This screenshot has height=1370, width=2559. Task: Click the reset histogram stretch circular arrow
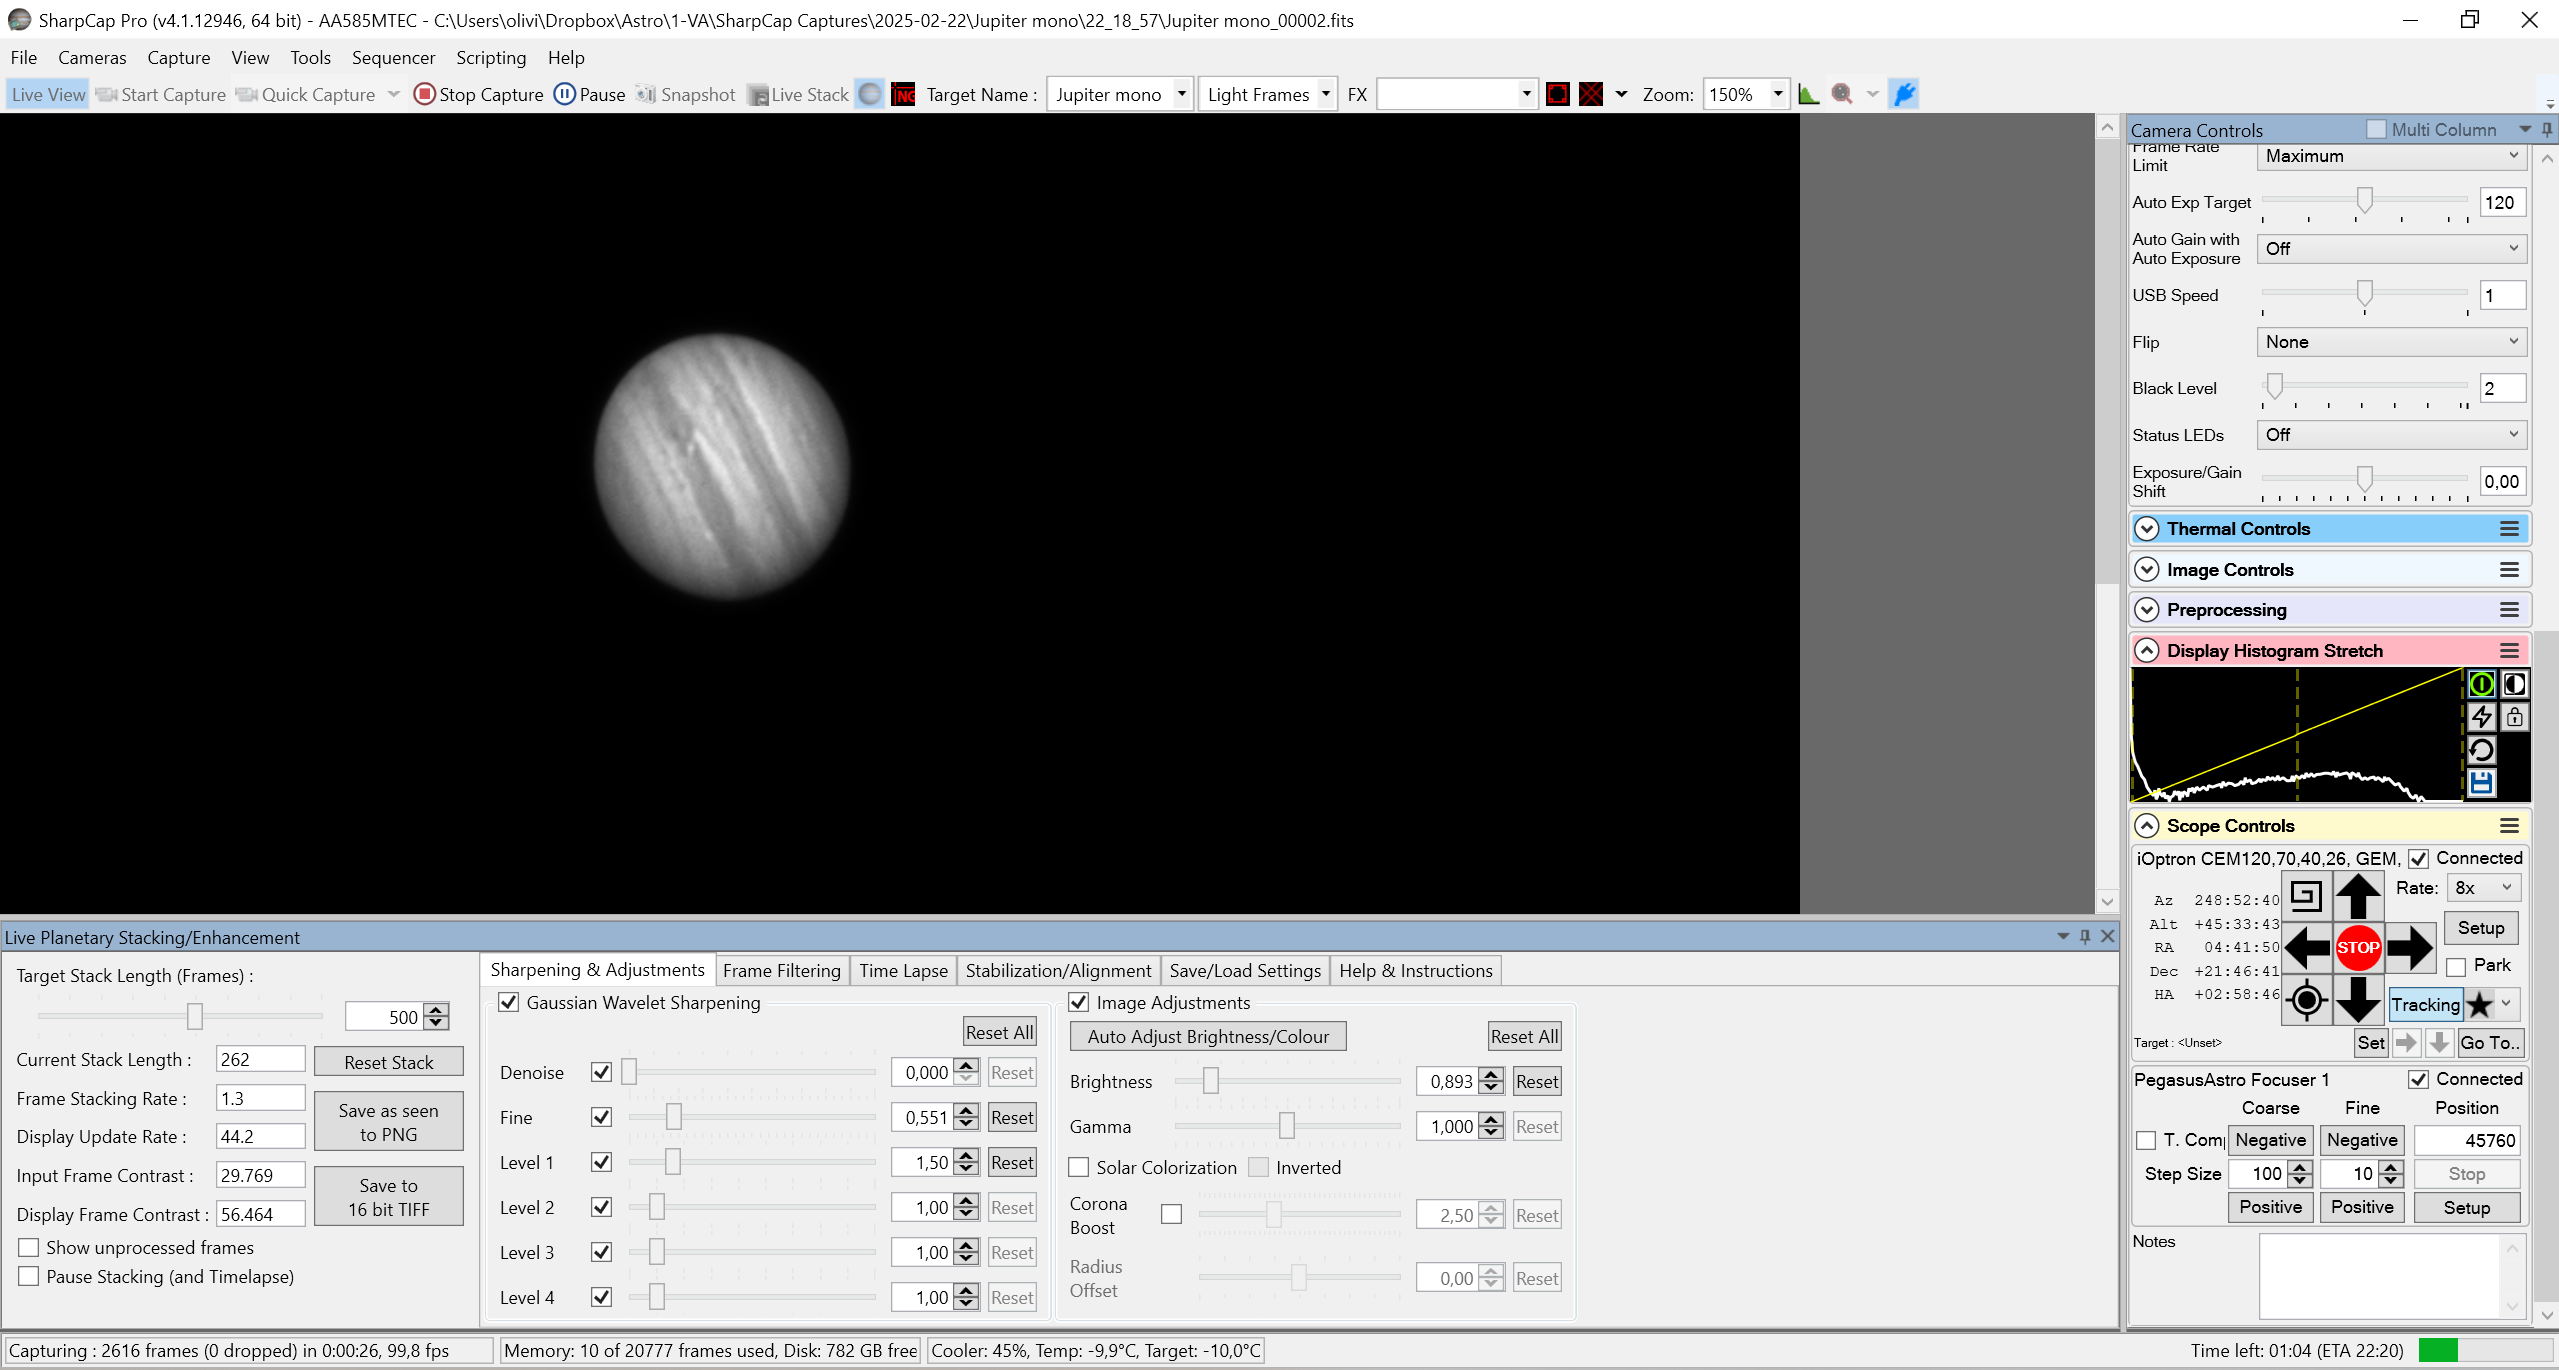pos(2481,750)
